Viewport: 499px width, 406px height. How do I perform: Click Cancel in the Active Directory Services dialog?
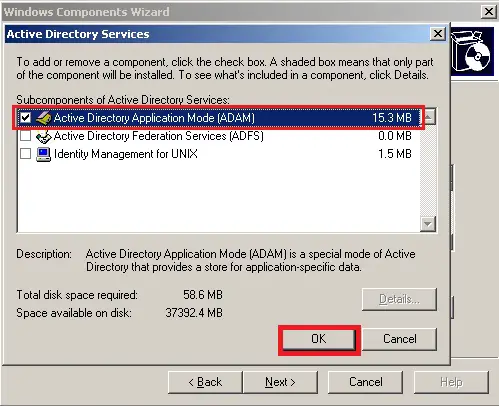[399, 339]
